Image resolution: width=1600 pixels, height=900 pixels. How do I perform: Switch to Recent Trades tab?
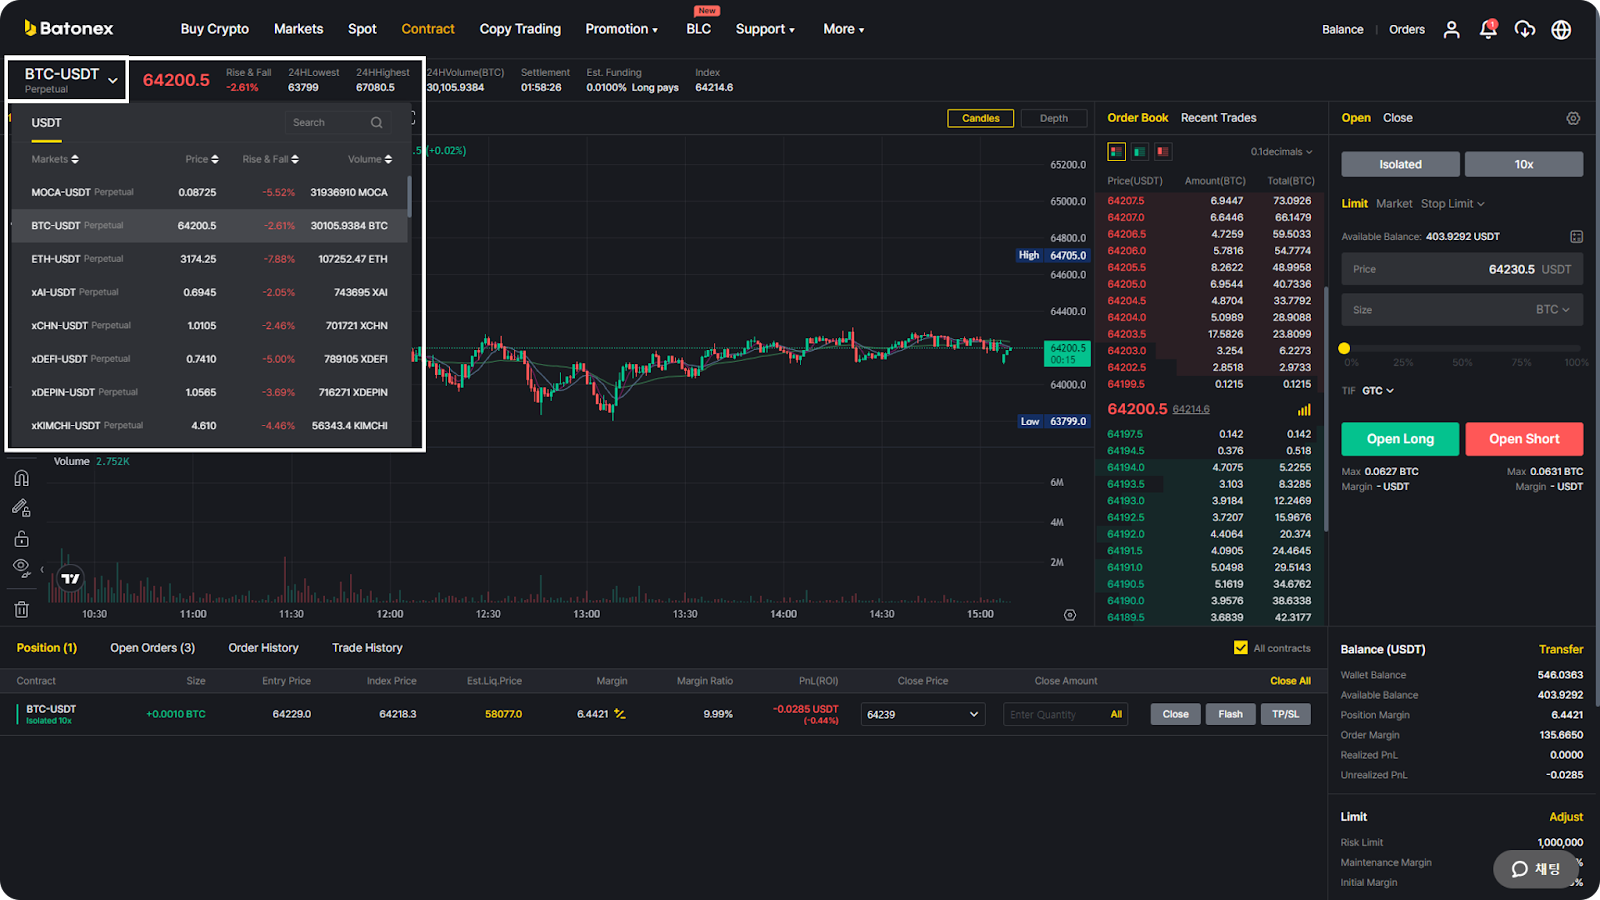[x=1218, y=118]
